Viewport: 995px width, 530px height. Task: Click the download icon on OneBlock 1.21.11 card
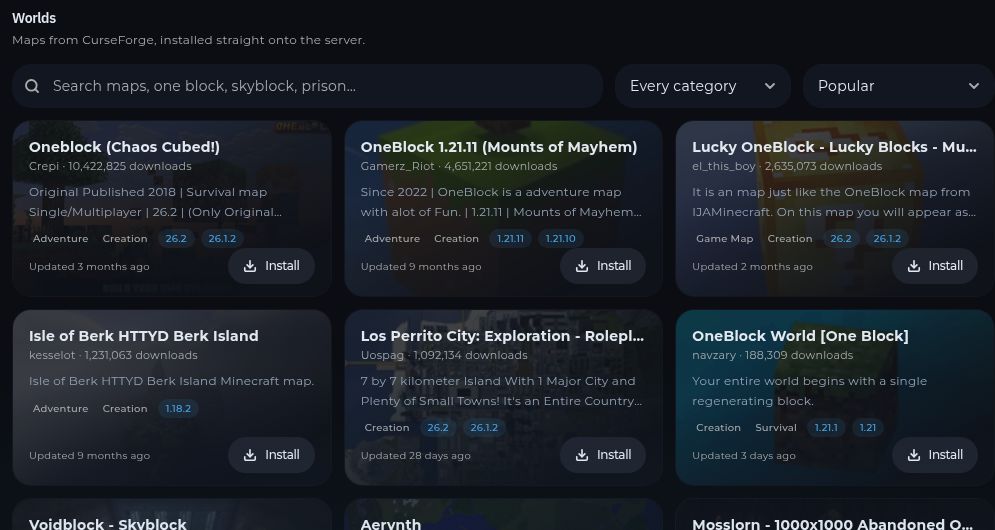582,266
